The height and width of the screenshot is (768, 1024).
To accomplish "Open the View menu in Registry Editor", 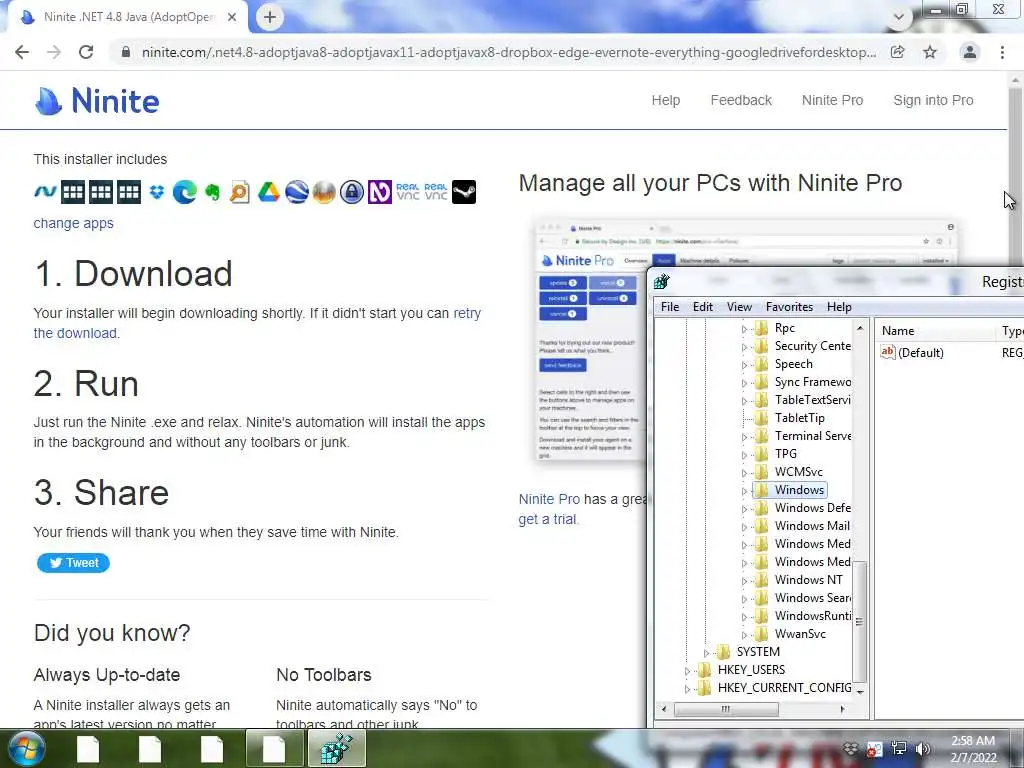I will coord(739,307).
